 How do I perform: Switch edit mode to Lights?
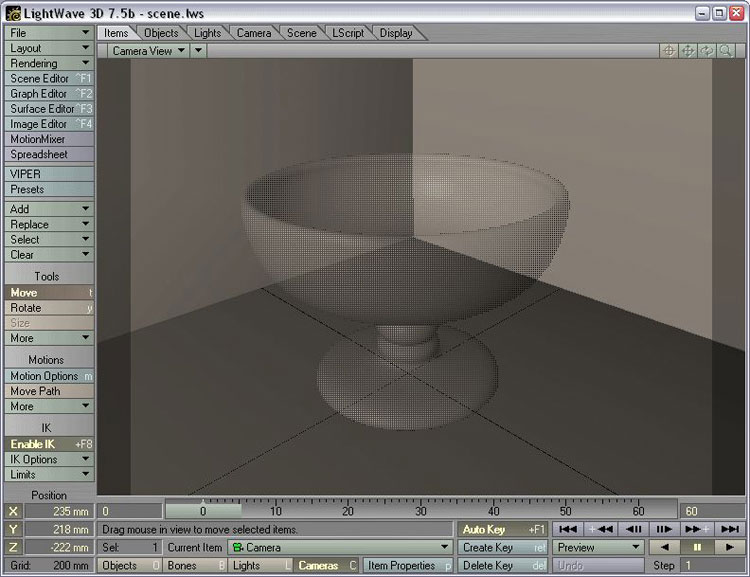[261, 566]
